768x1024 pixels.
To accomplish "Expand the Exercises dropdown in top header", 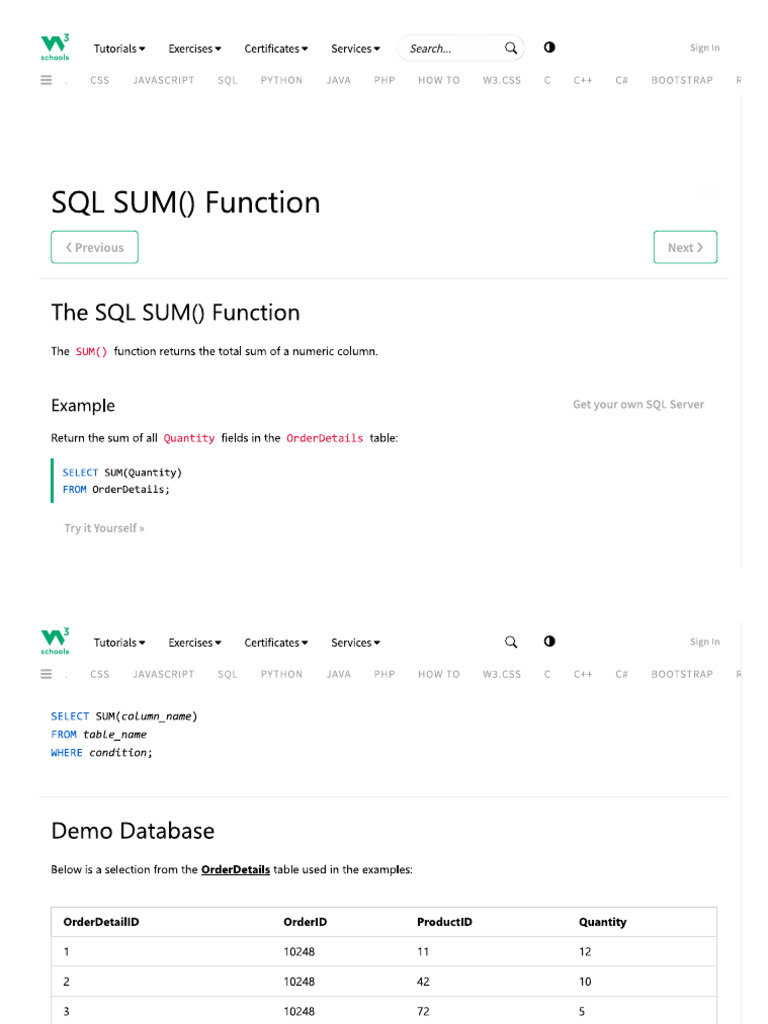I will [195, 48].
